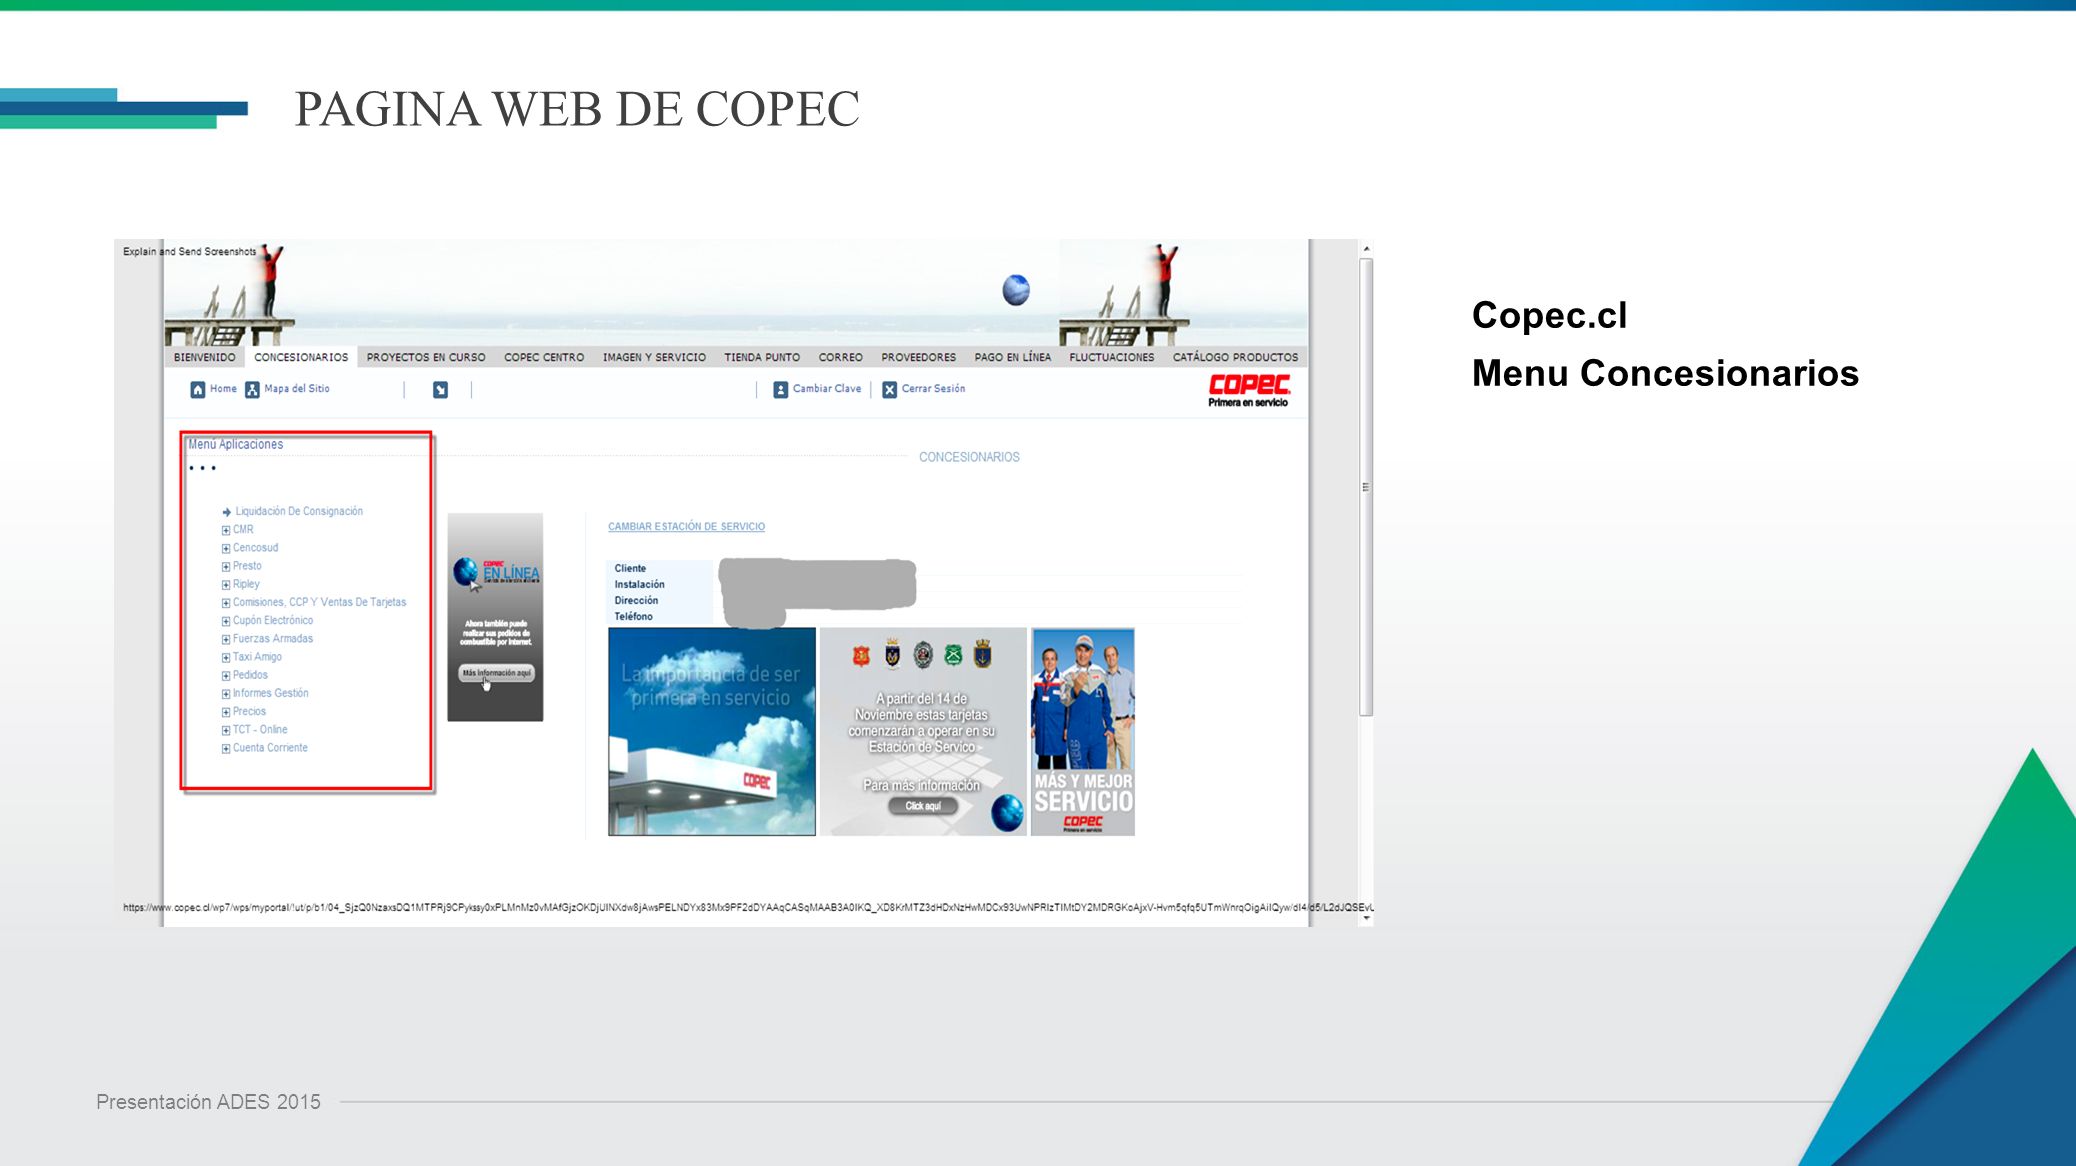Image resolution: width=2076 pixels, height=1166 pixels.
Task: Click arrow icon beside Liquidación De Consignación
Action: [x=227, y=512]
